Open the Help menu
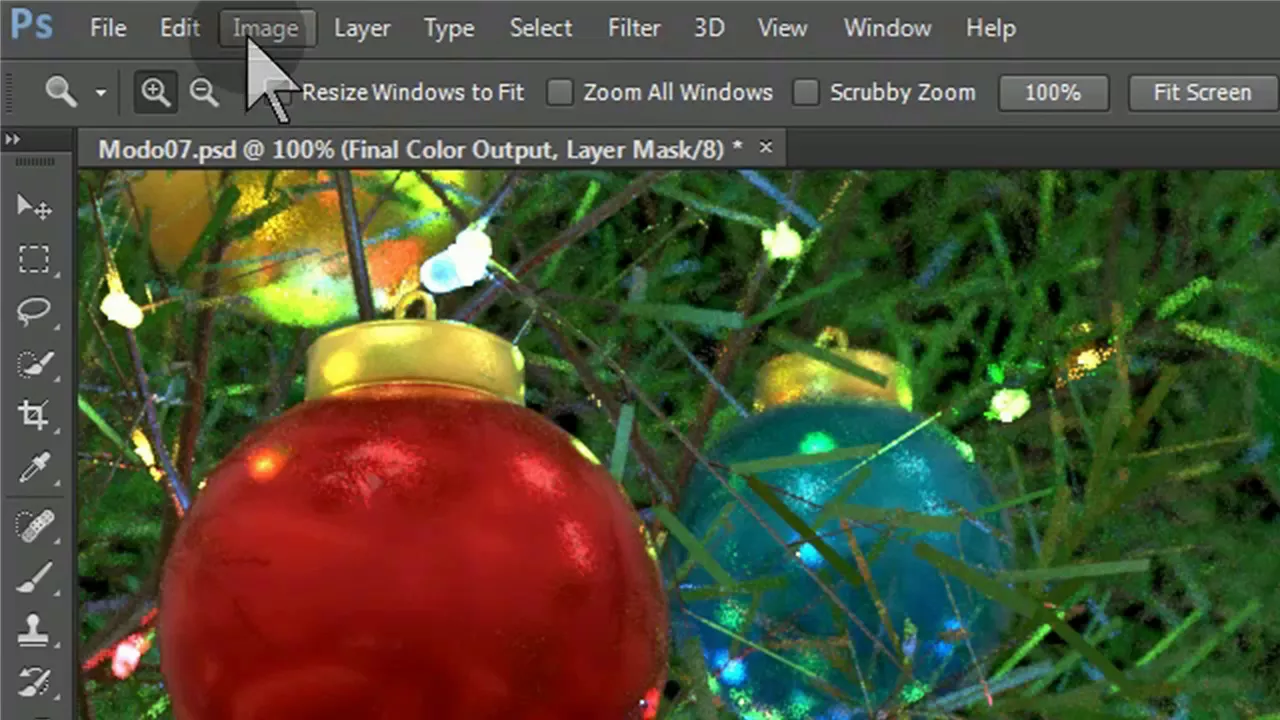 pos(991,28)
